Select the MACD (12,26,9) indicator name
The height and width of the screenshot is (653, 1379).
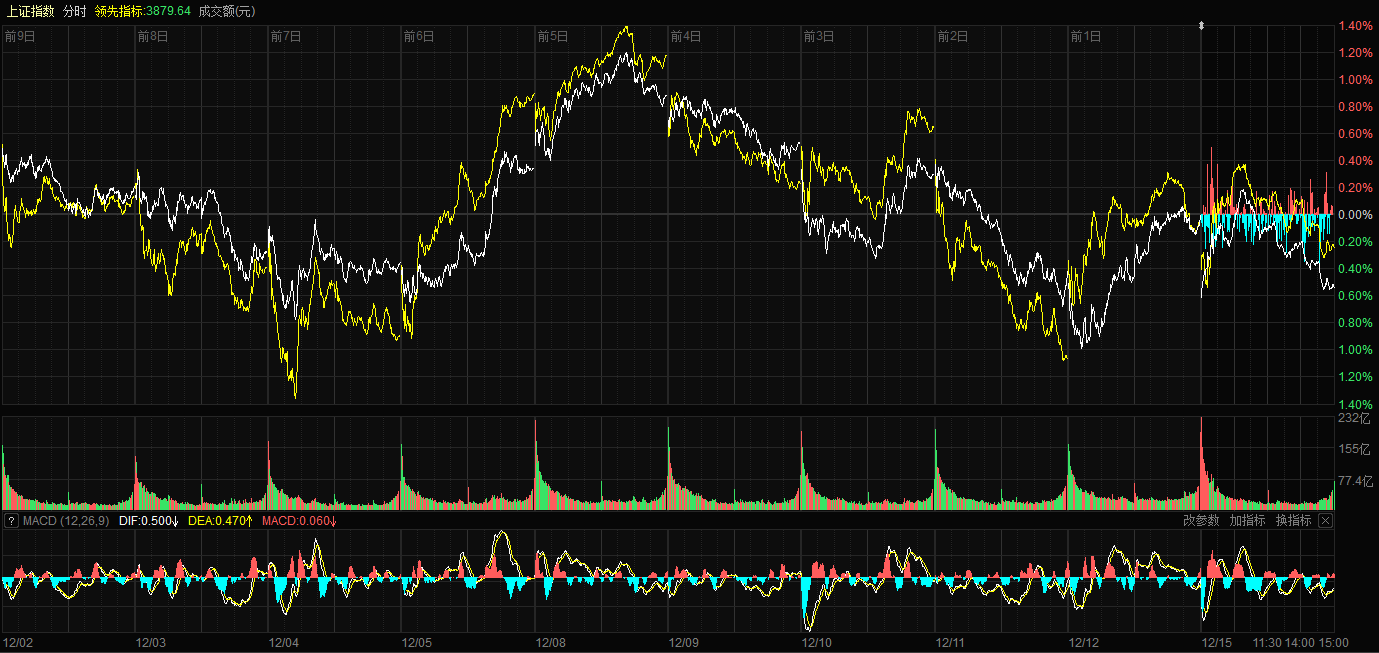coord(66,520)
